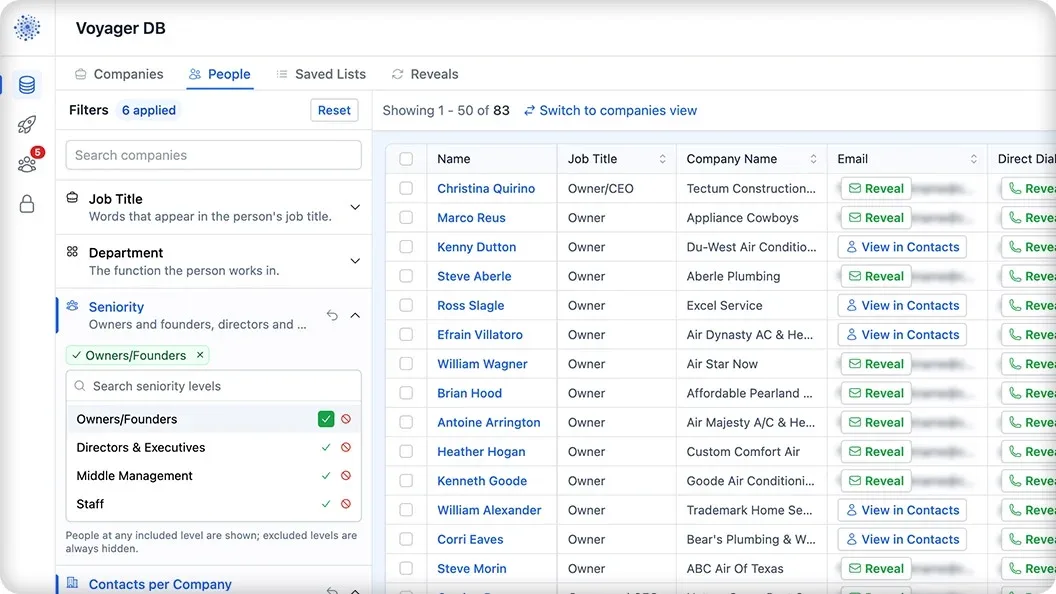Select the Ross Slagle row checkbox
The height and width of the screenshot is (594, 1056).
point(406,305)
